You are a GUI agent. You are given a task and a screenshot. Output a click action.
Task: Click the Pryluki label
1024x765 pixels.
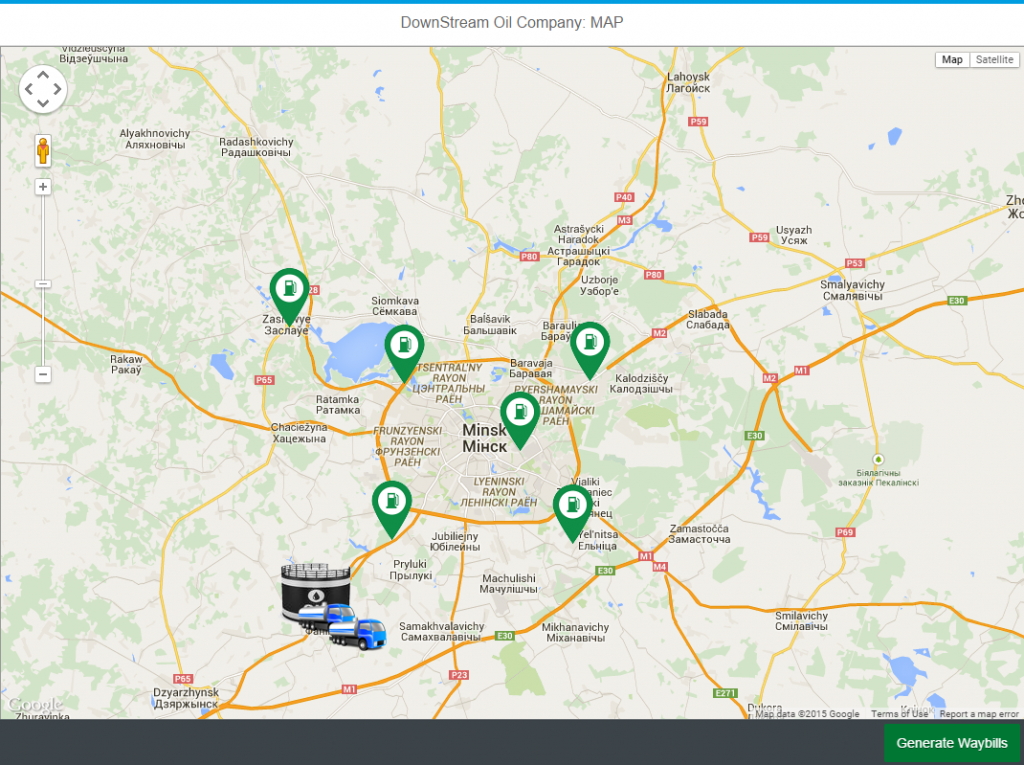(410, 570)
